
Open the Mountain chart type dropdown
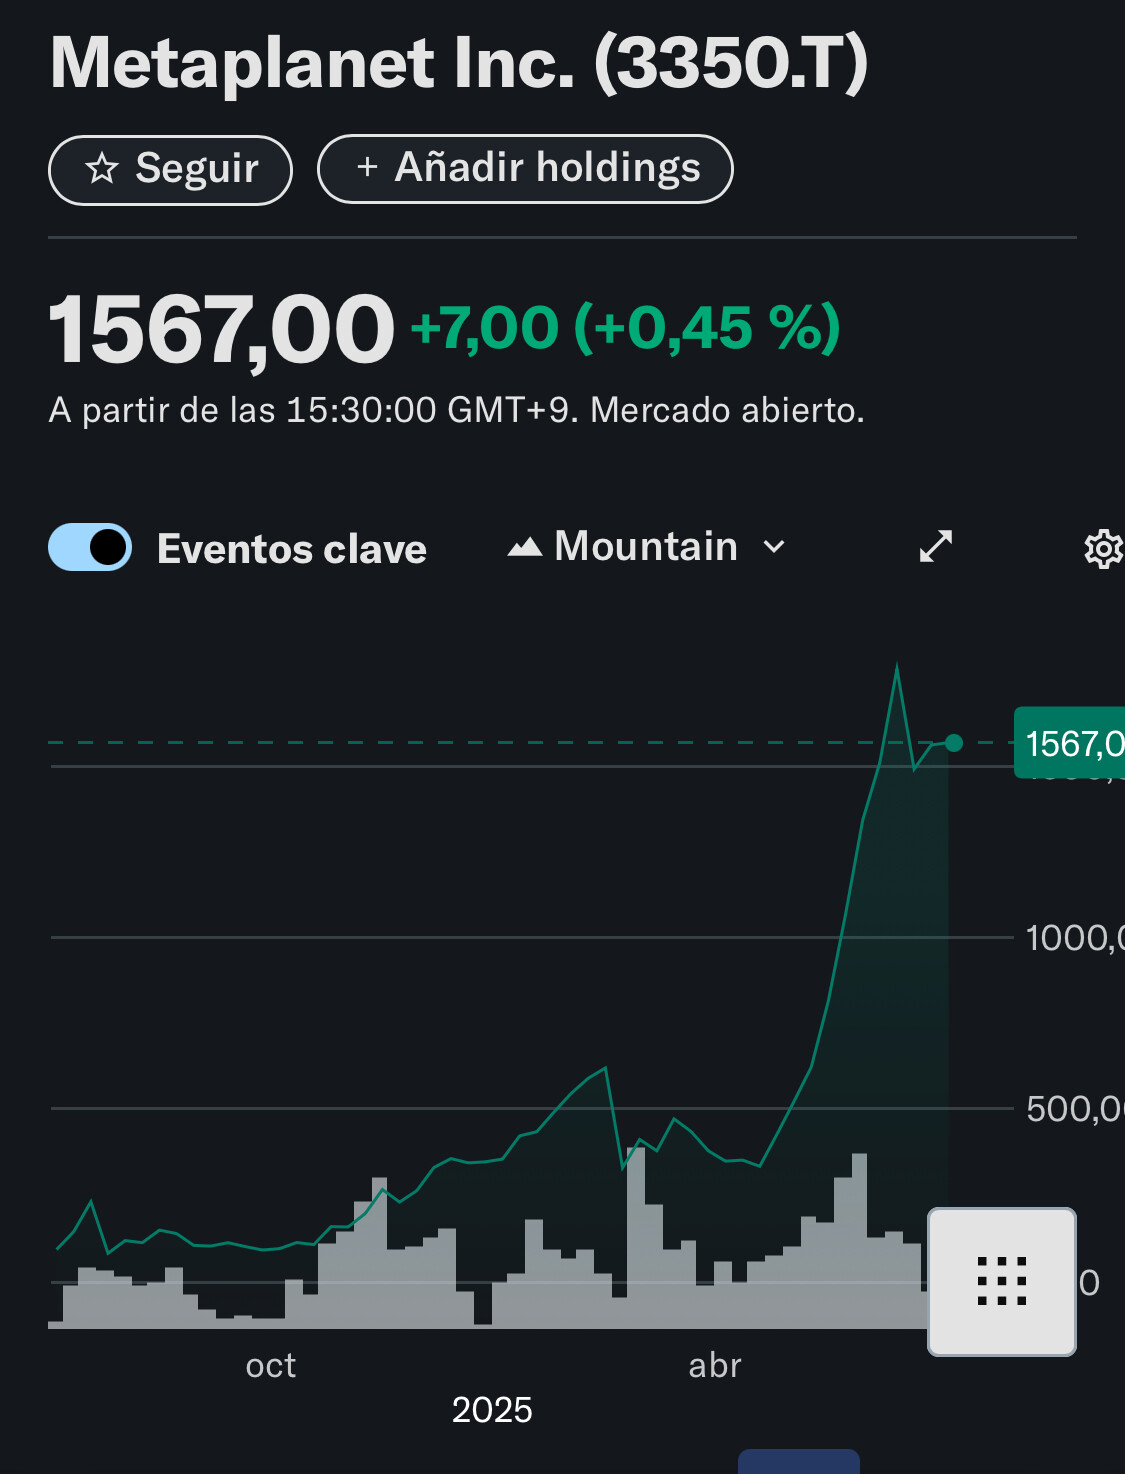point(647,547)
